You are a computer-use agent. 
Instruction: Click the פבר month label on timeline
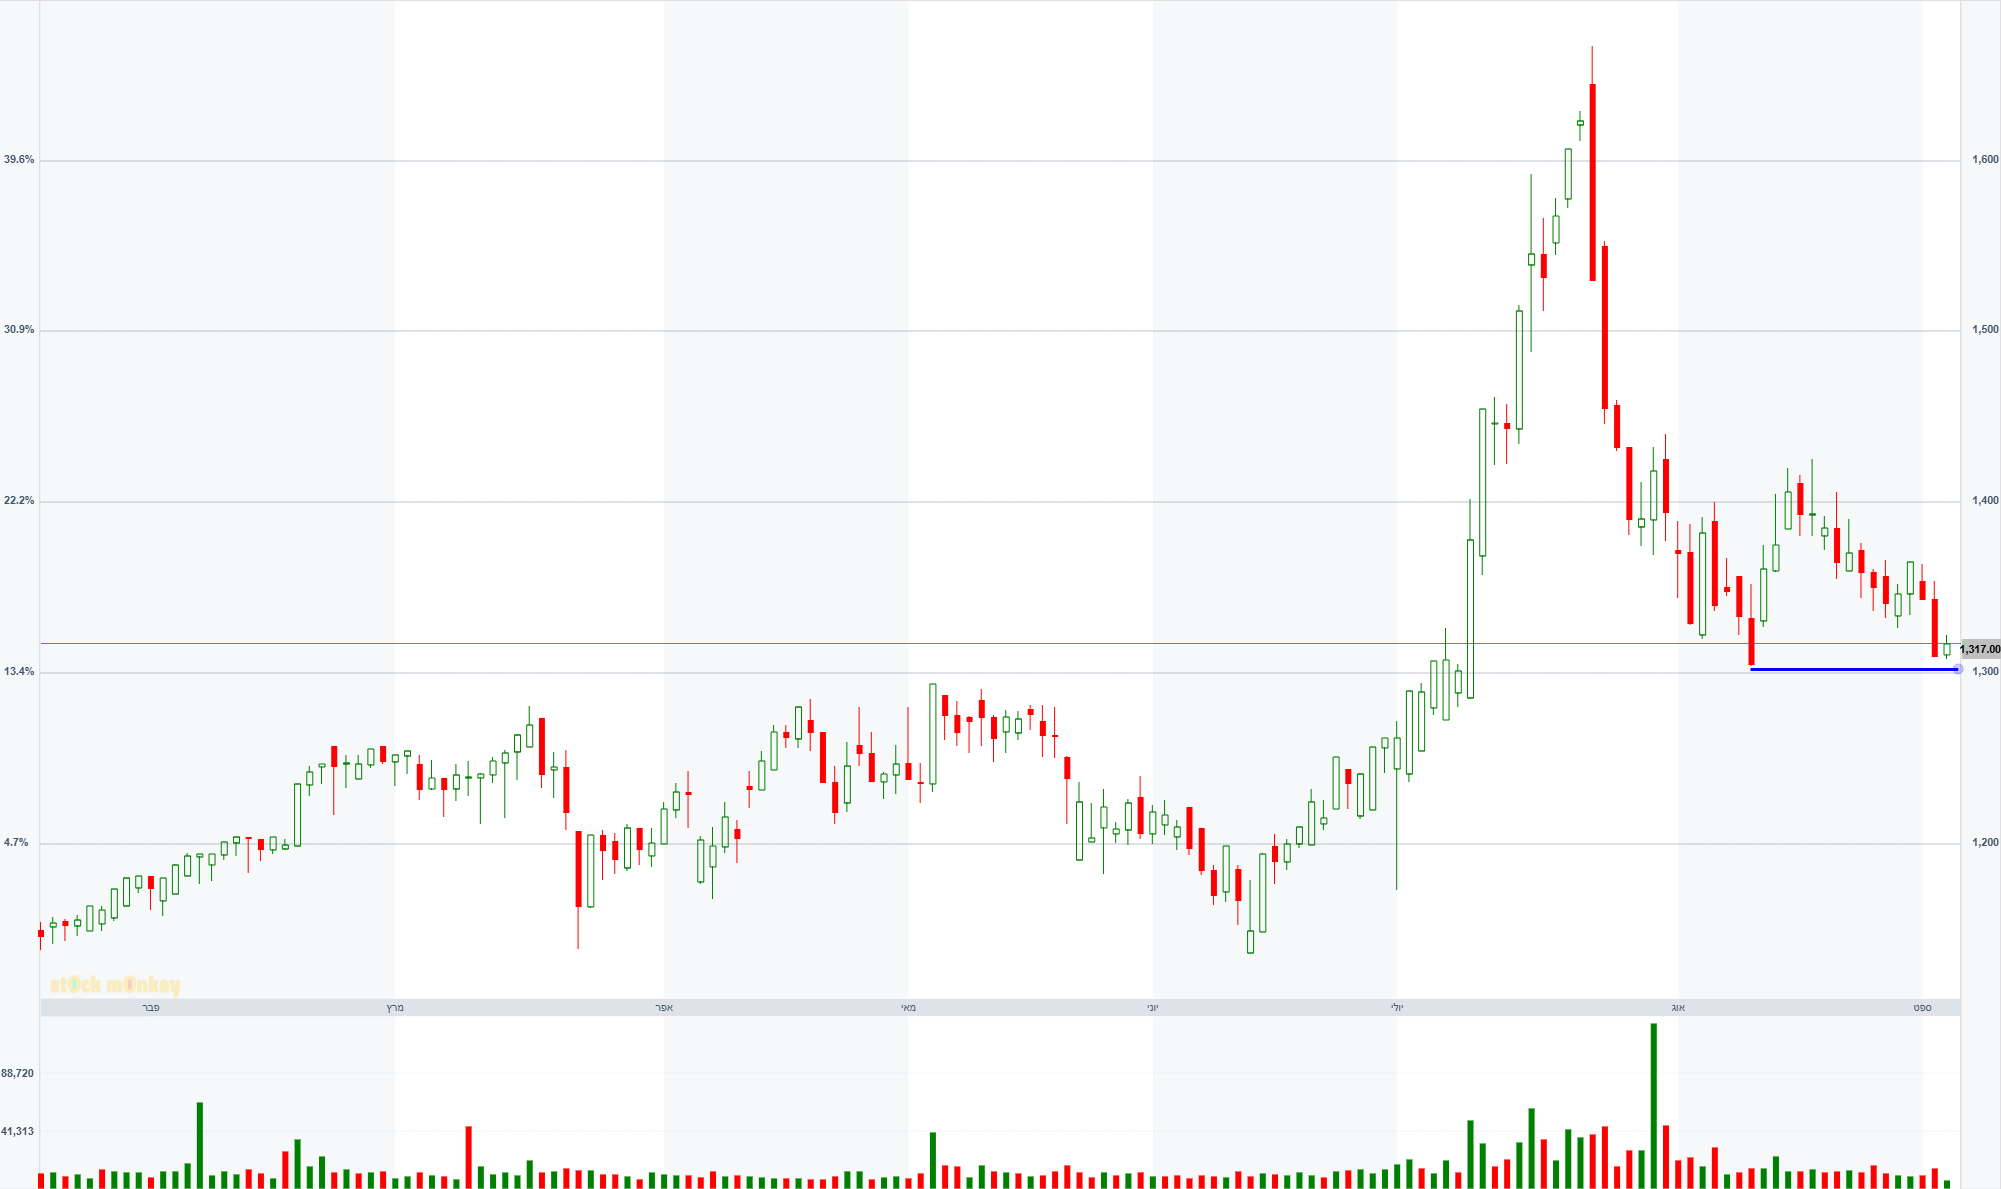[151, 1007]
